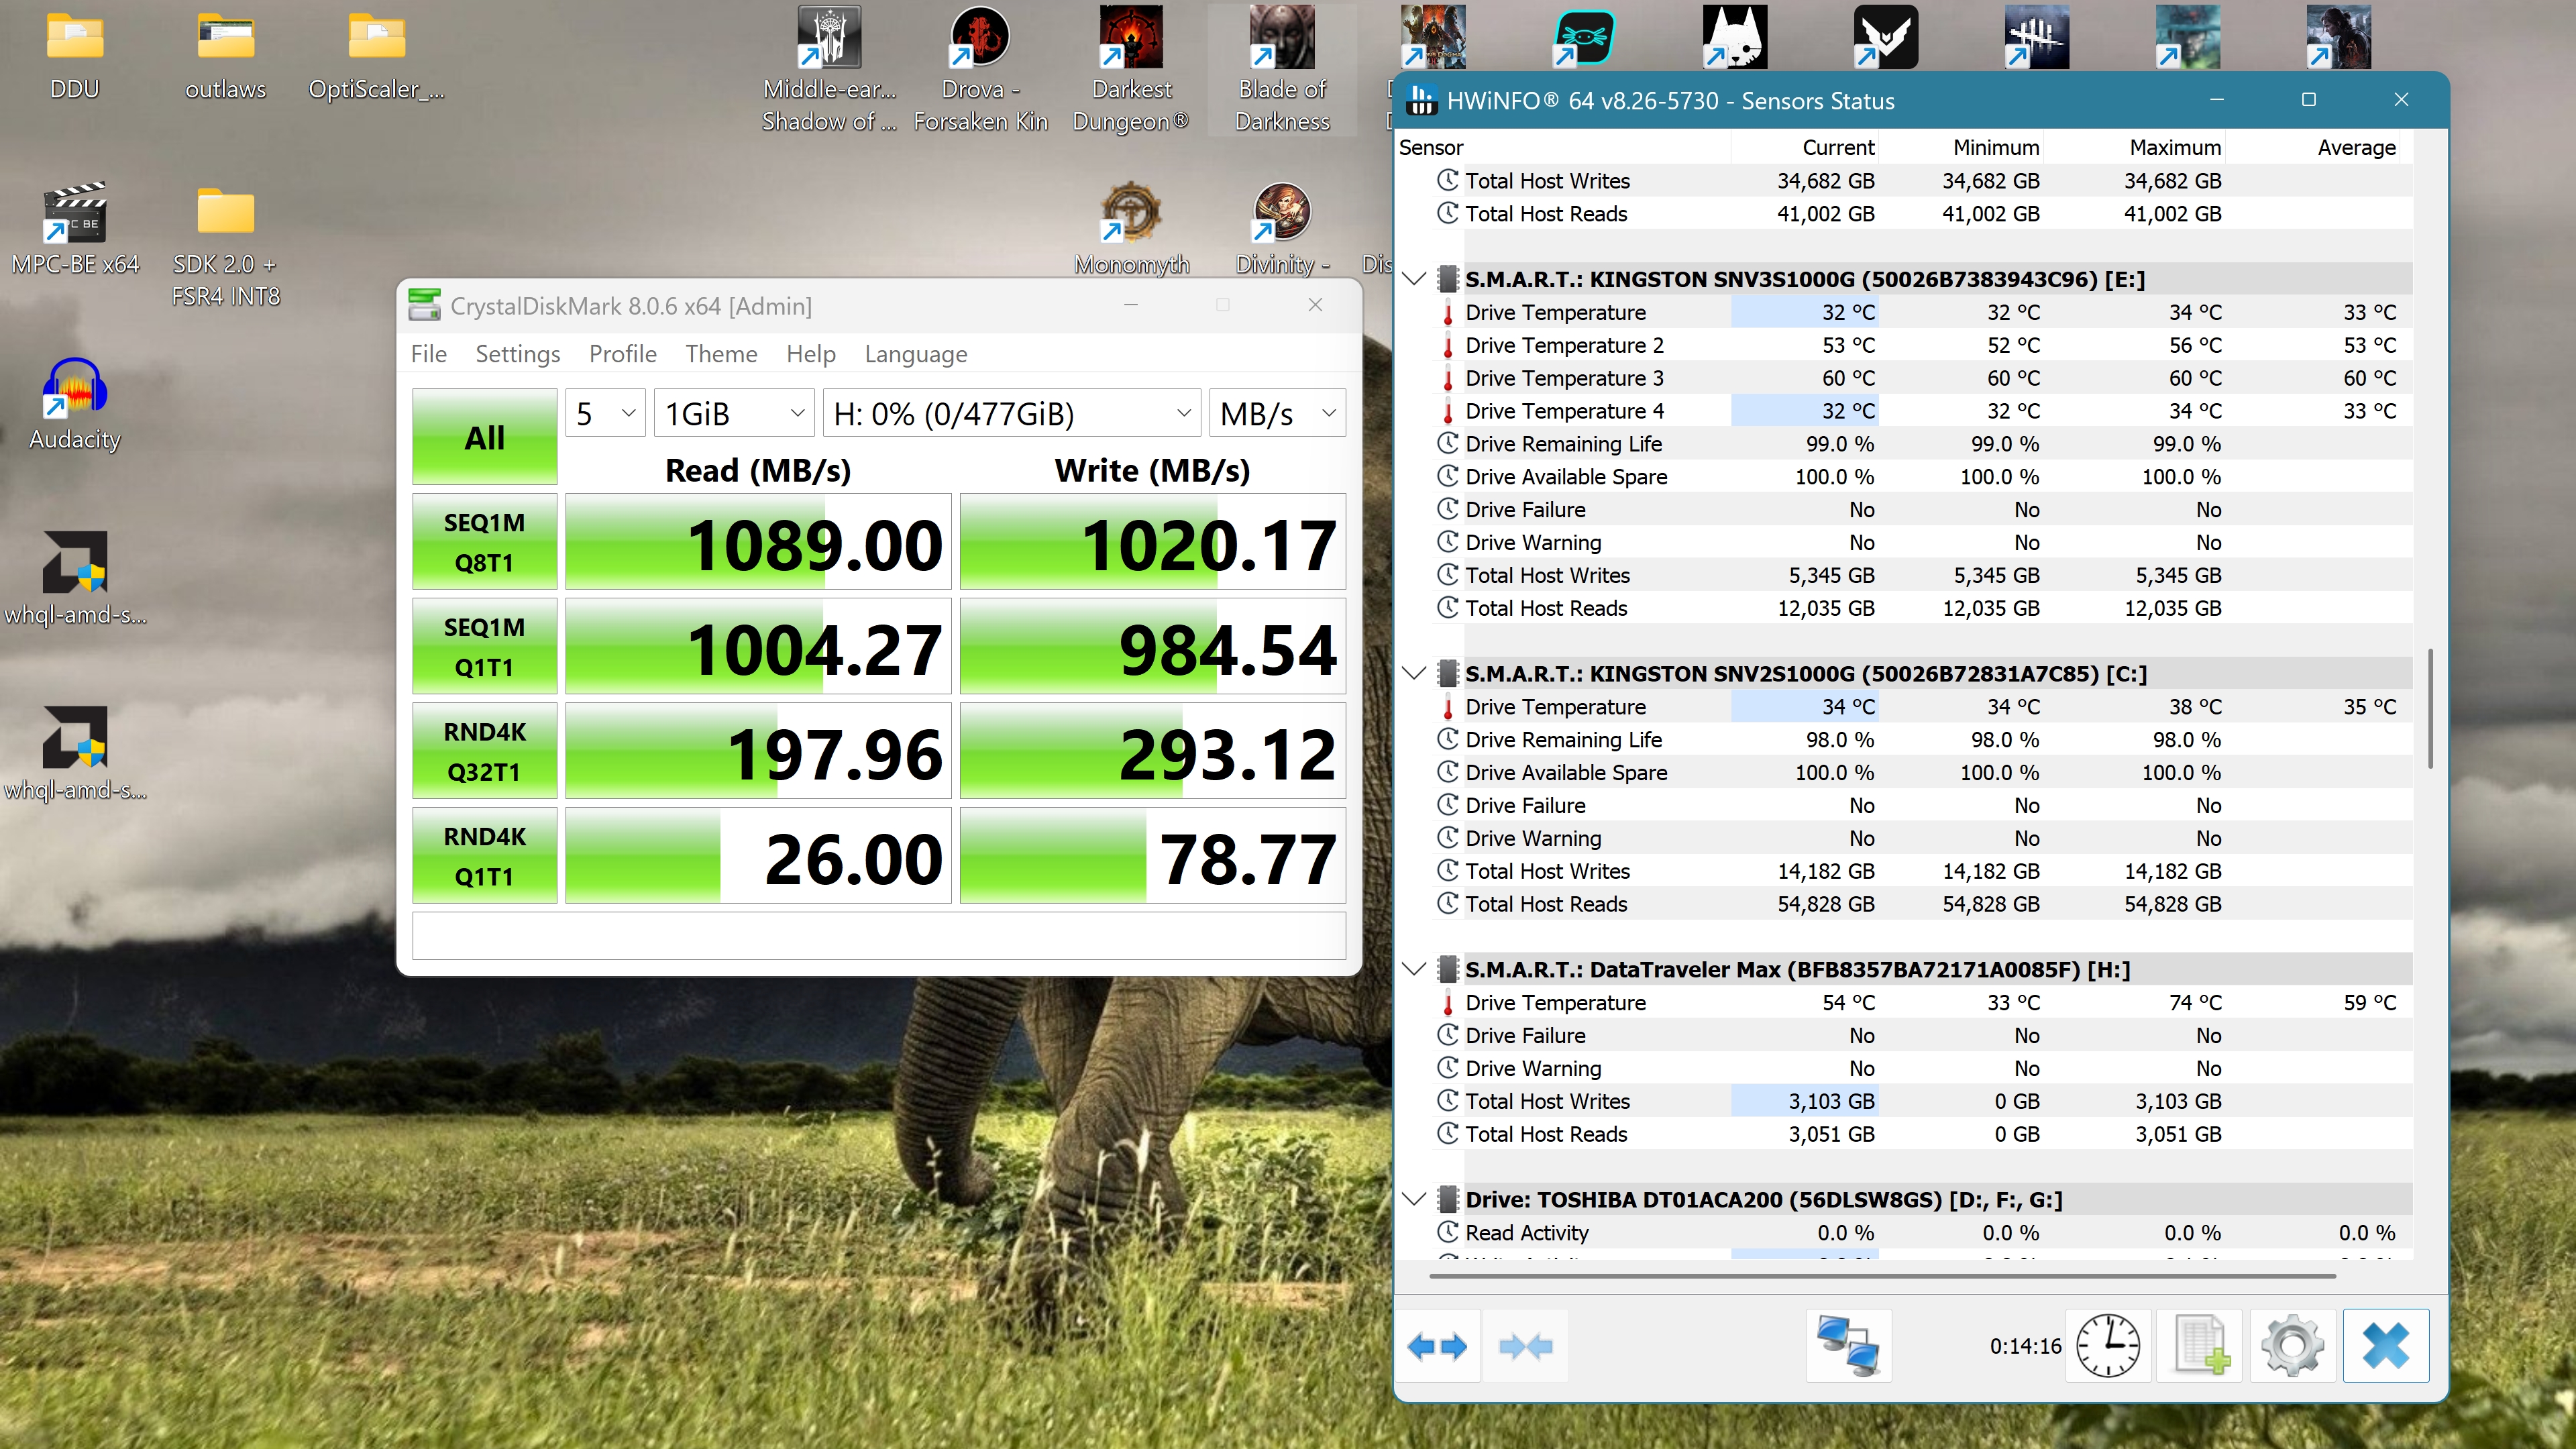The image size is (2576, 1449).
Task: Open the network remote monitoring icon
Action: 1848,1346
